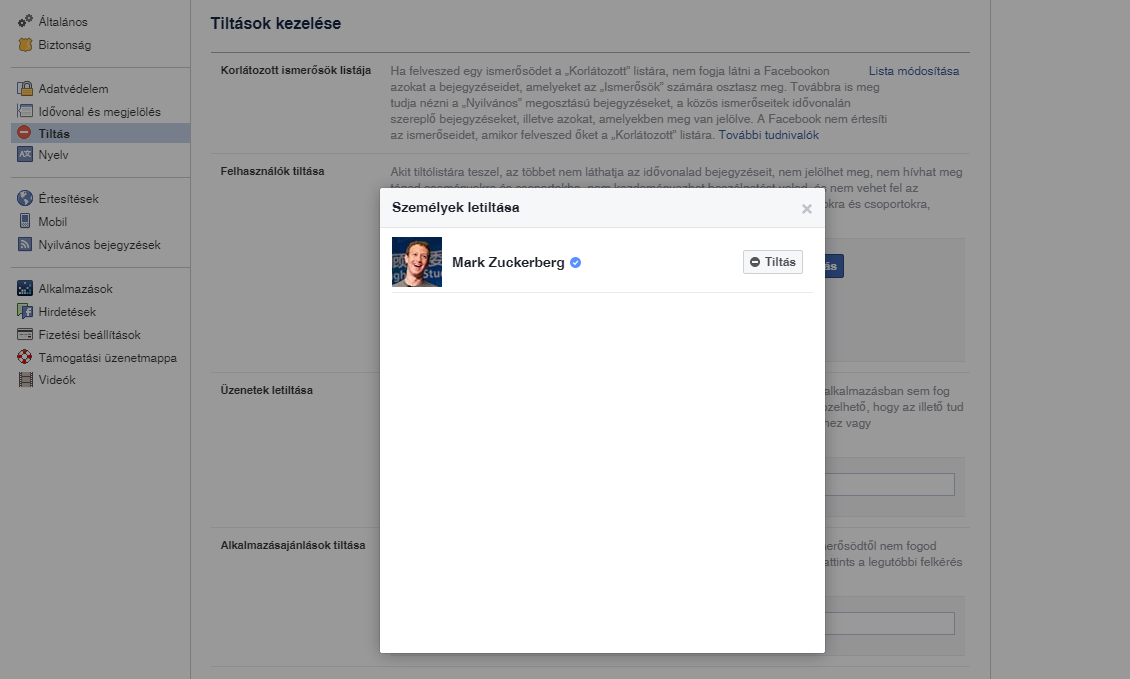Viewport: 1130px width, 679px height.
Task: Click the verified badge next to Mark Zuckerberg
Action: (576, 262)
